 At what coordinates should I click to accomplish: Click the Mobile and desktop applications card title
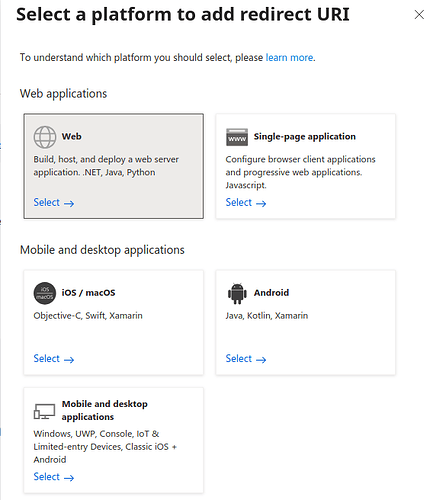tap(104, 410)
